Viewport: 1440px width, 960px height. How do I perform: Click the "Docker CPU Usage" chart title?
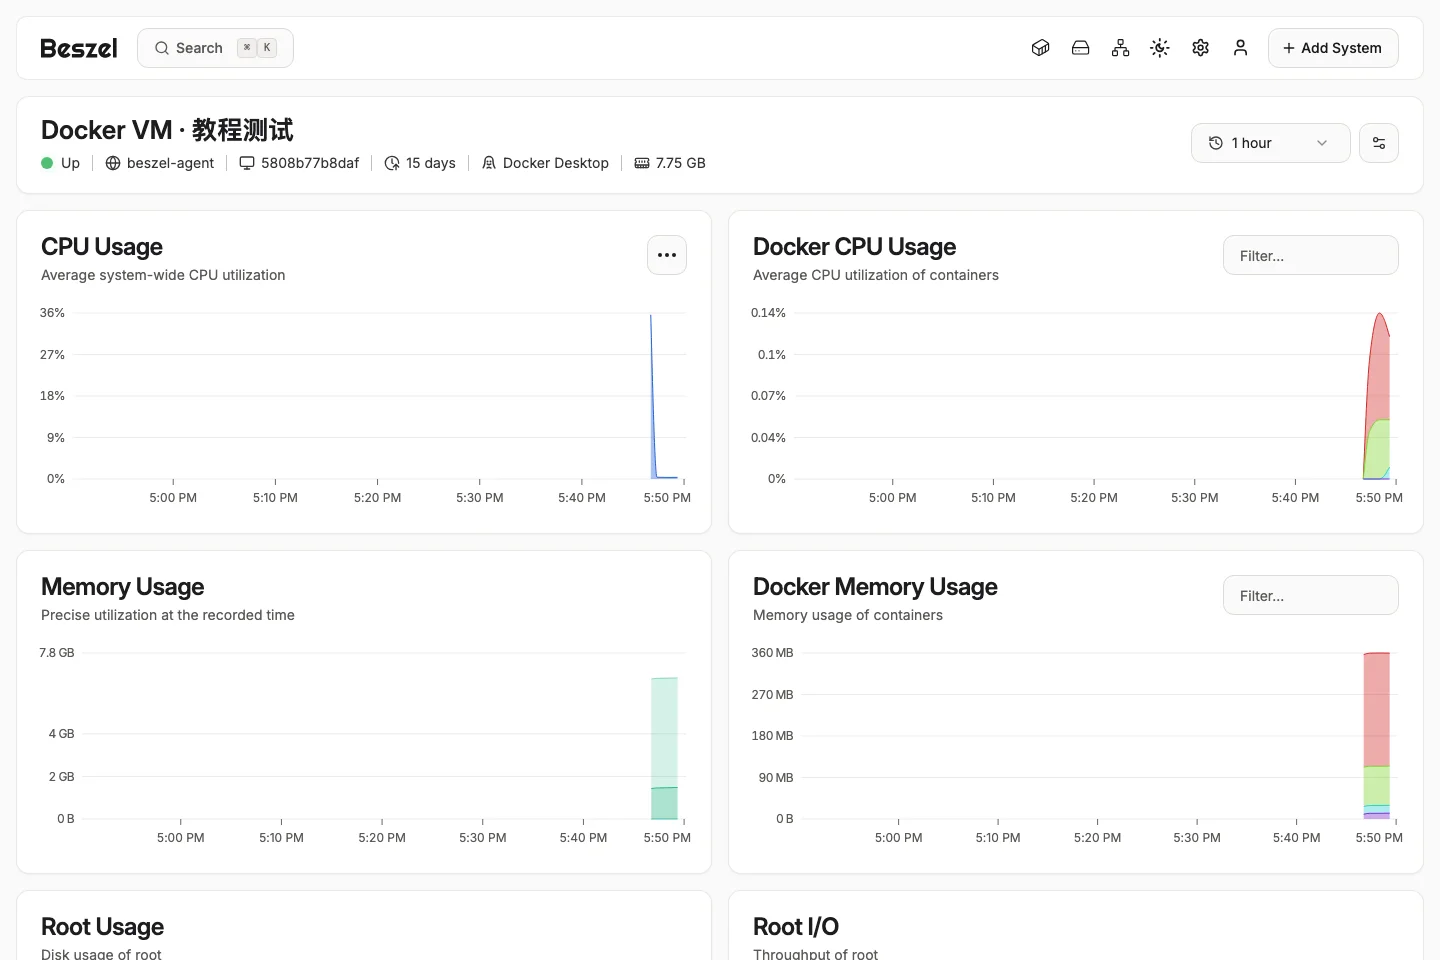pos(855,247)
